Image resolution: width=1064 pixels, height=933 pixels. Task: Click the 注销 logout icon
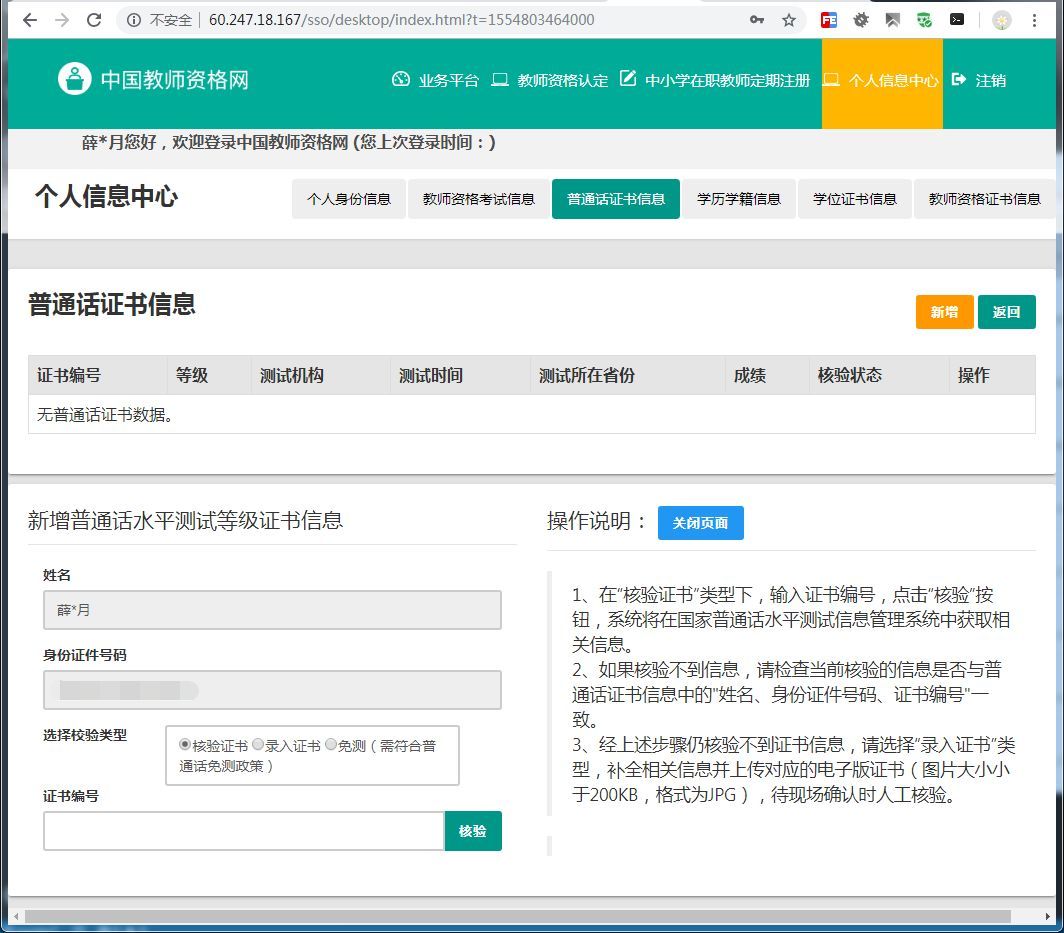click(x=959, y=79)
